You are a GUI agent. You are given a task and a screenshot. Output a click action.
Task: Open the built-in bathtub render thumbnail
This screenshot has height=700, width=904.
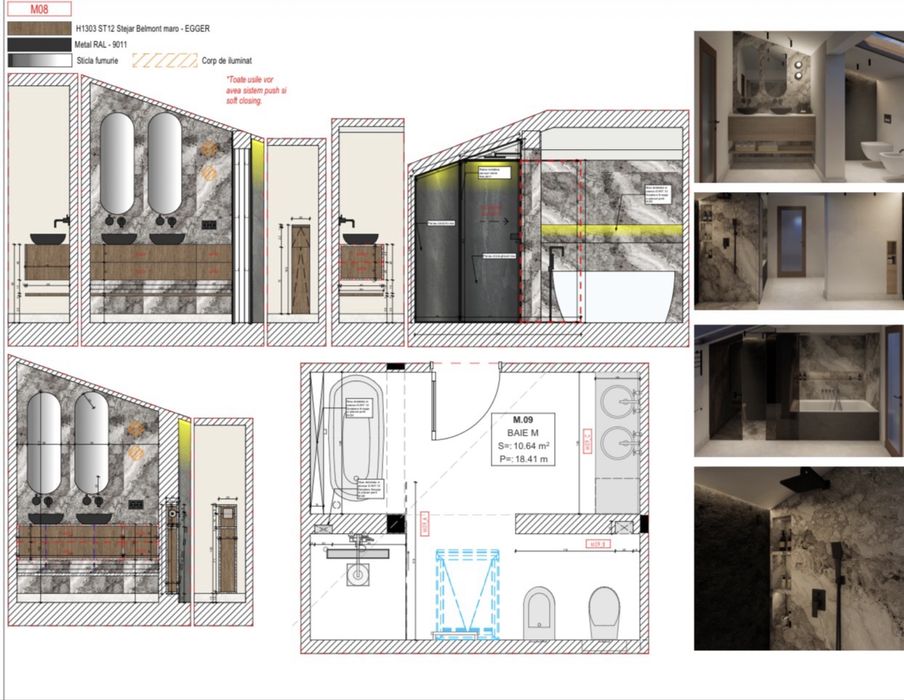click(799, 391)
